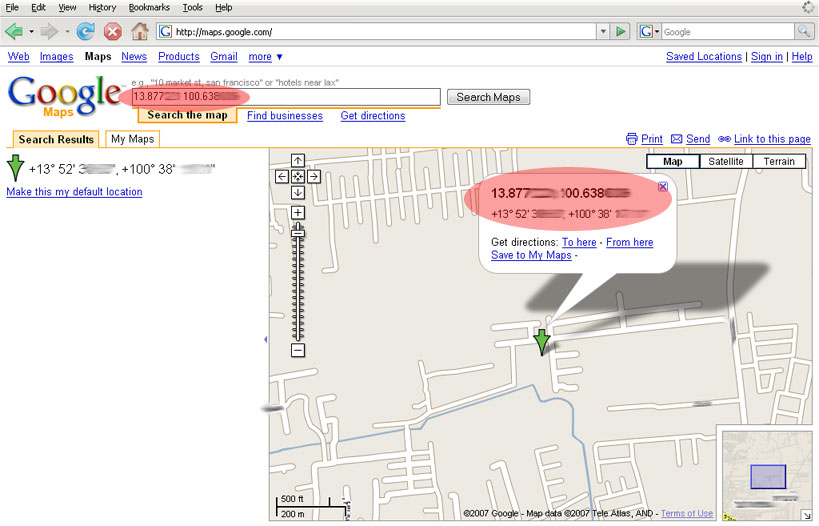
Task: Click the map zoom slider handle
Action: [298, 231]
